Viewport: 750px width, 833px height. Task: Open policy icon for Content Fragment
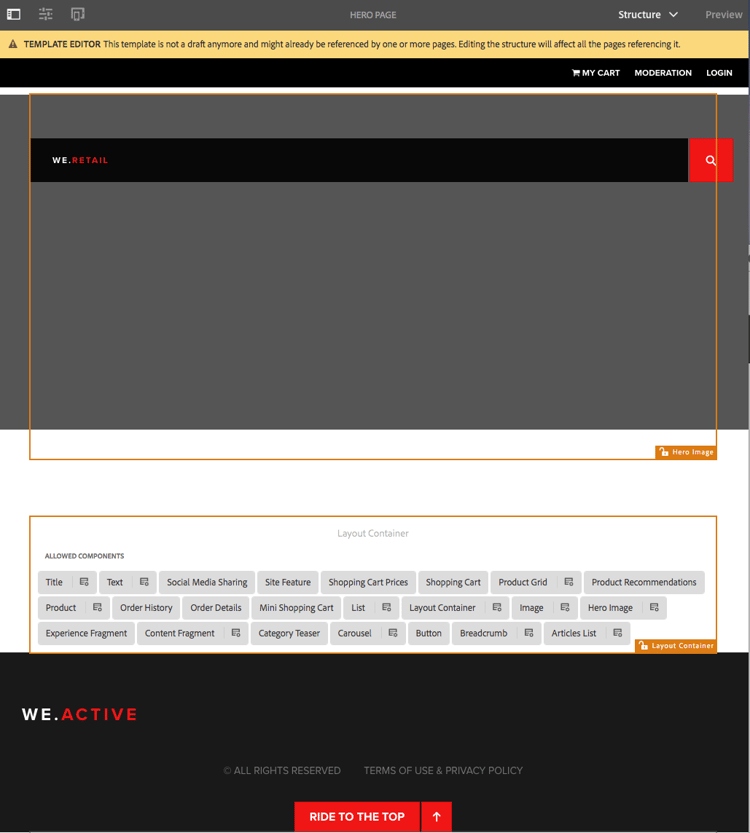point(236,633)
